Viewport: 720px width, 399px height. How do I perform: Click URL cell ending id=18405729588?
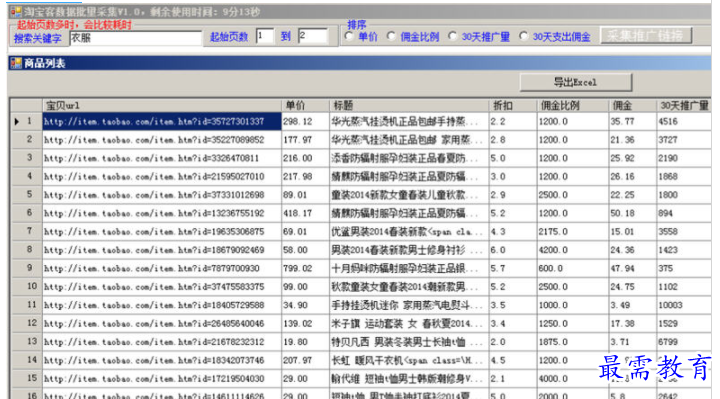click(162, 305)
